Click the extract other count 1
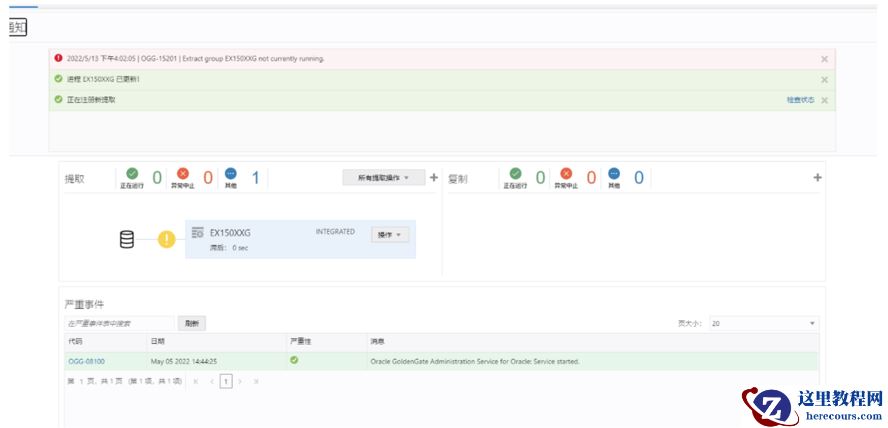 pos(255,178)
